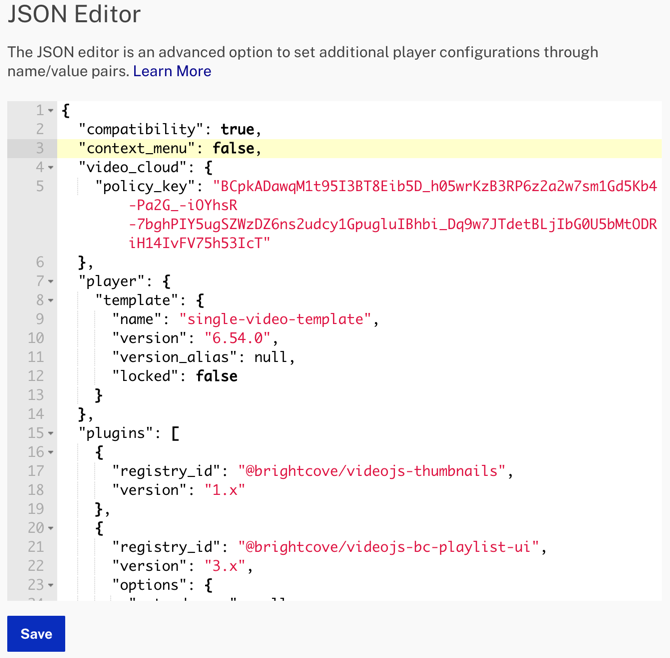Click gutter line number 5
This screenshot has width=670, height=658.
(40, 186)
